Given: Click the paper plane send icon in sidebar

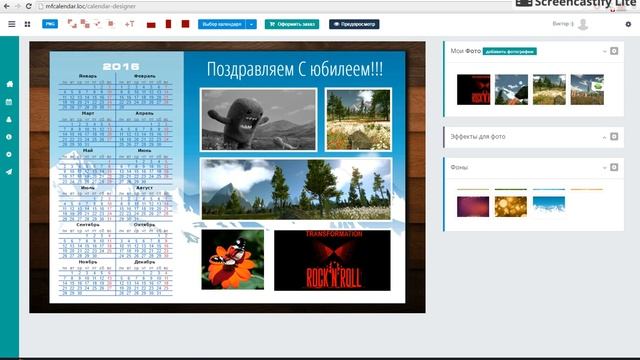Looking at the screenshot, I should click(9, 172).
